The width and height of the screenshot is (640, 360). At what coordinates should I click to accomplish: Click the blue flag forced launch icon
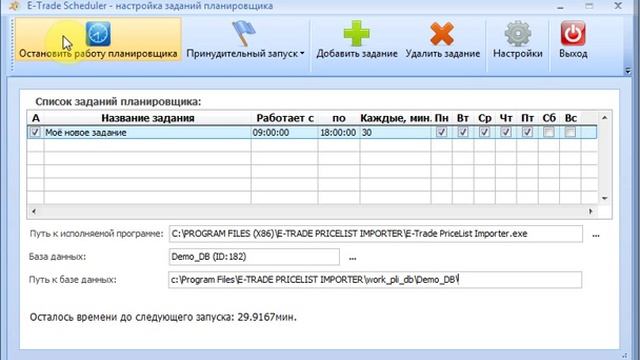point(244,33)
